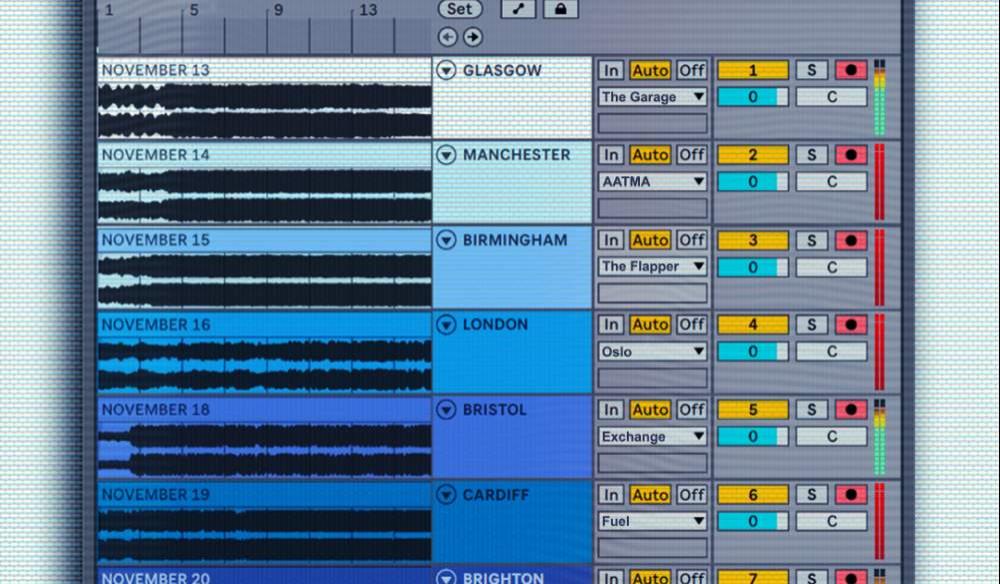The width and height of the screenshot is (1000, 584).
Task: Click Glasgow track pan control C
Action: tap(832, 97)
